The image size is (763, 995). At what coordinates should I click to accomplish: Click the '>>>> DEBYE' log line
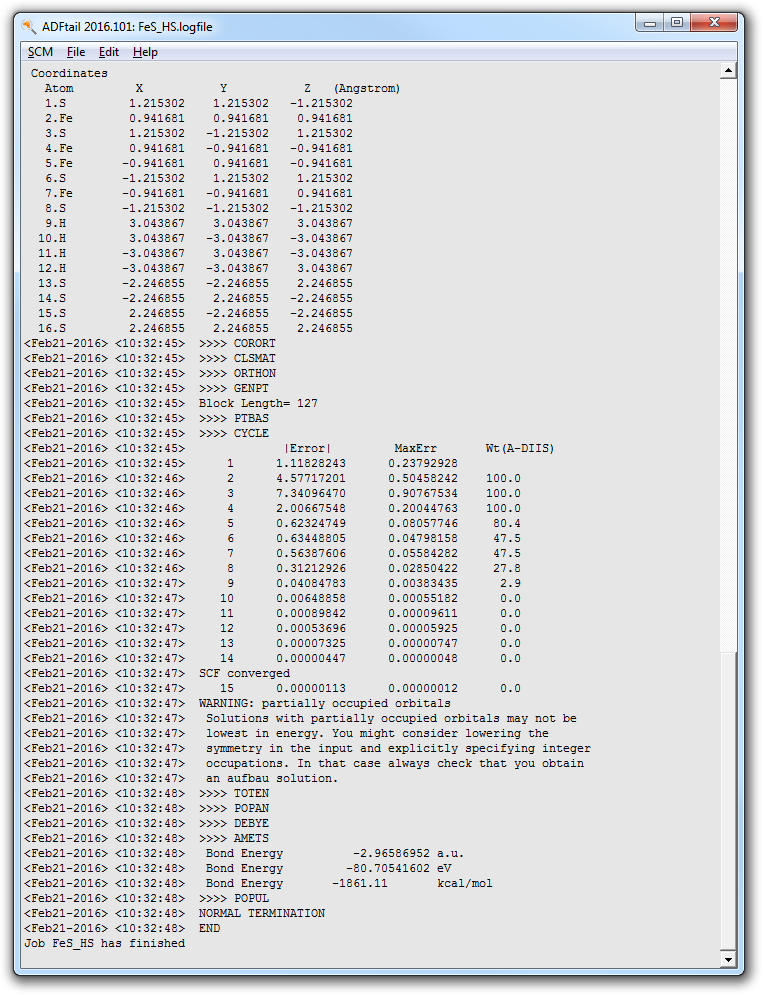point(234,824)
